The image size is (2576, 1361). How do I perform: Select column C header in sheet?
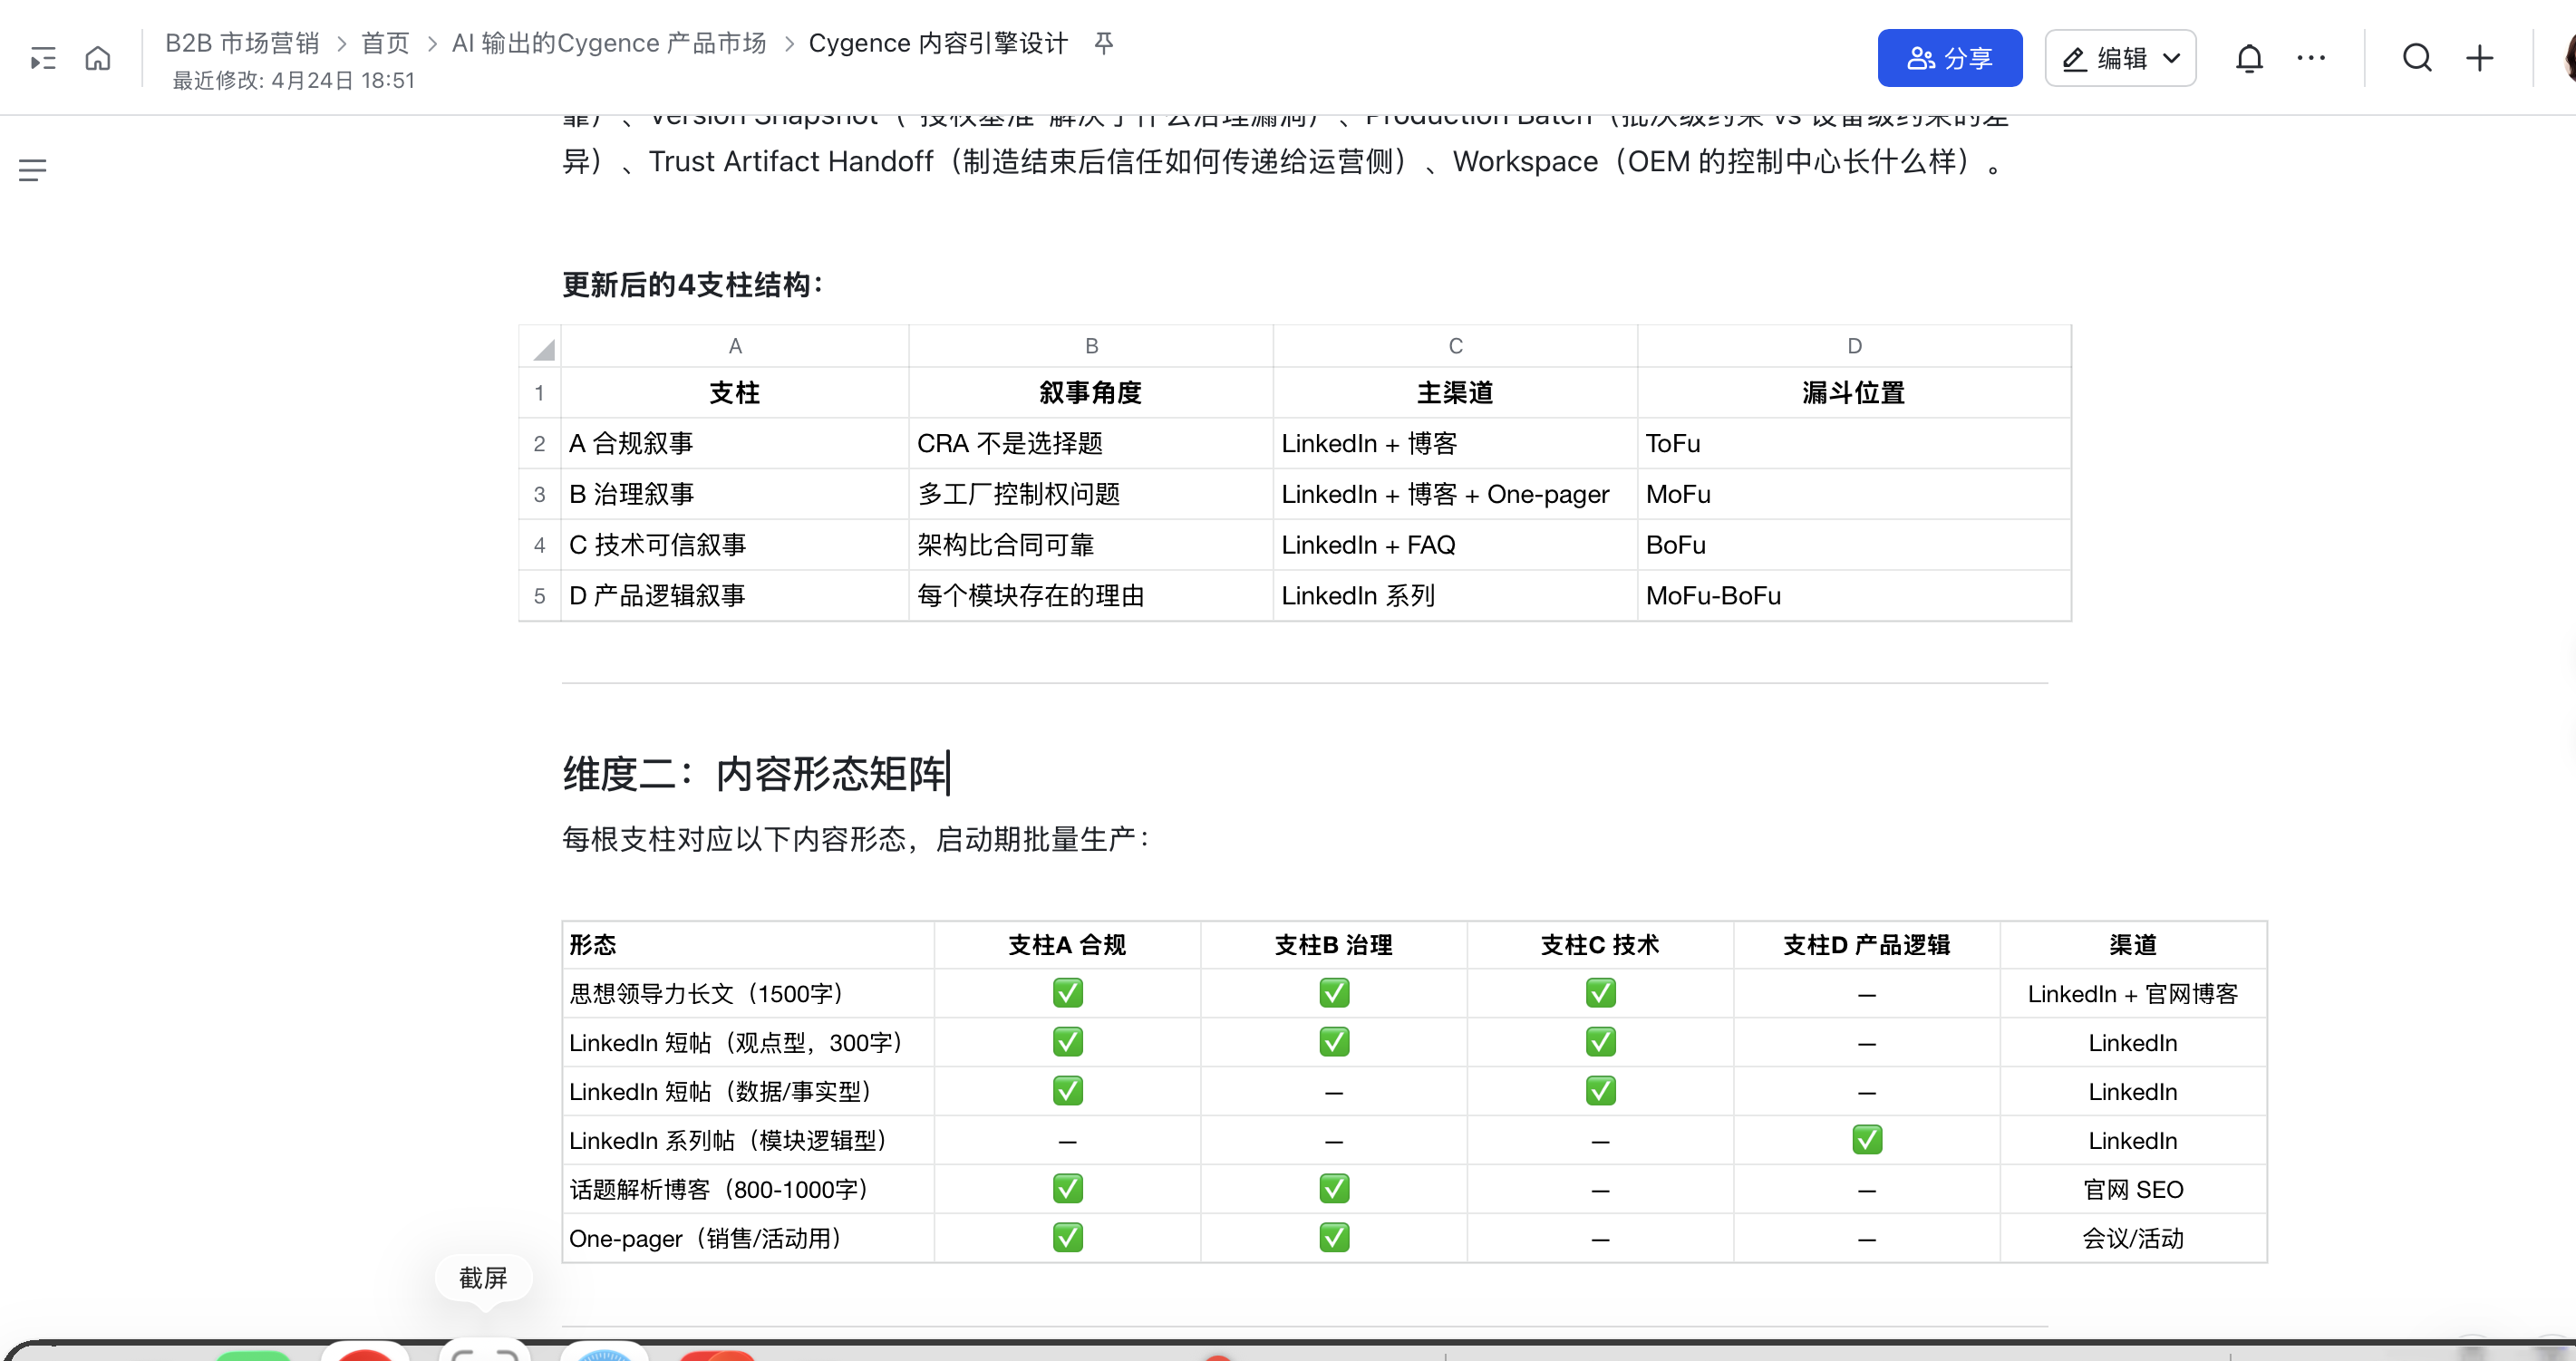point(1455,346)
